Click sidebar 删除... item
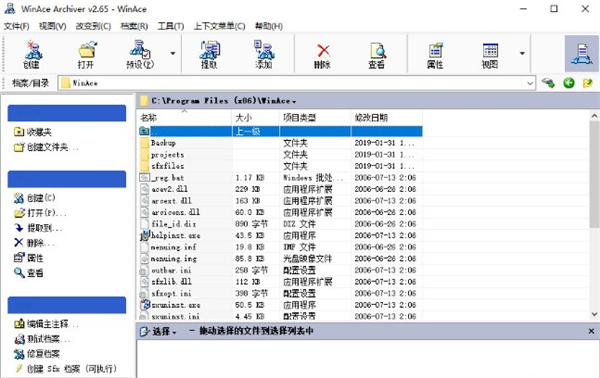Image resolution: width=600 pixels, height=378 pixels. tap(34, 243)
